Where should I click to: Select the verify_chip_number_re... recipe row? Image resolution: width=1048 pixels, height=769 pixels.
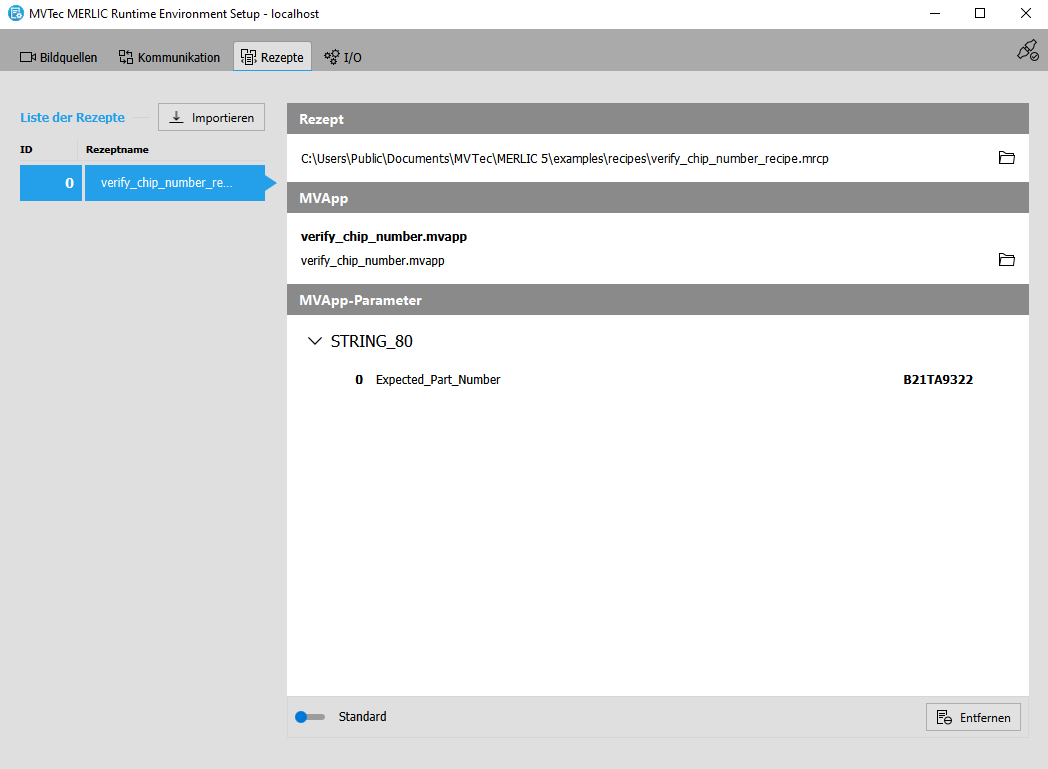[174, 183]
